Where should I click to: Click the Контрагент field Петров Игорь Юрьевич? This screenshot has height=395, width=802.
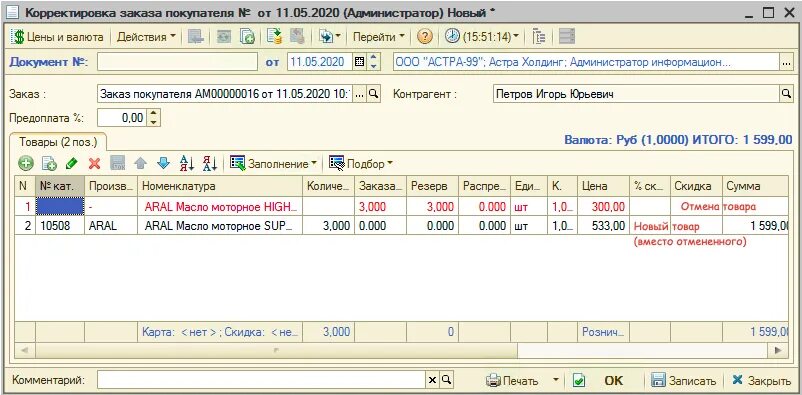coord(636,94)
